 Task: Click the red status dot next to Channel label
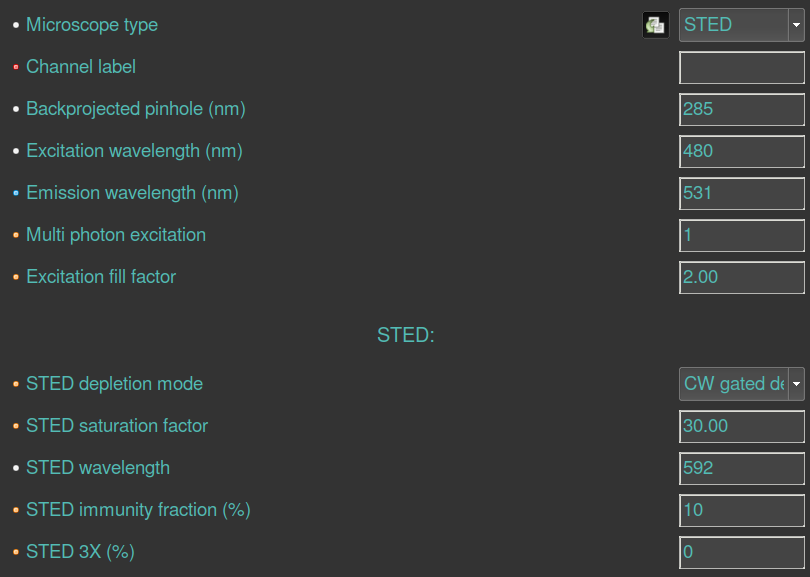[16, 67]
